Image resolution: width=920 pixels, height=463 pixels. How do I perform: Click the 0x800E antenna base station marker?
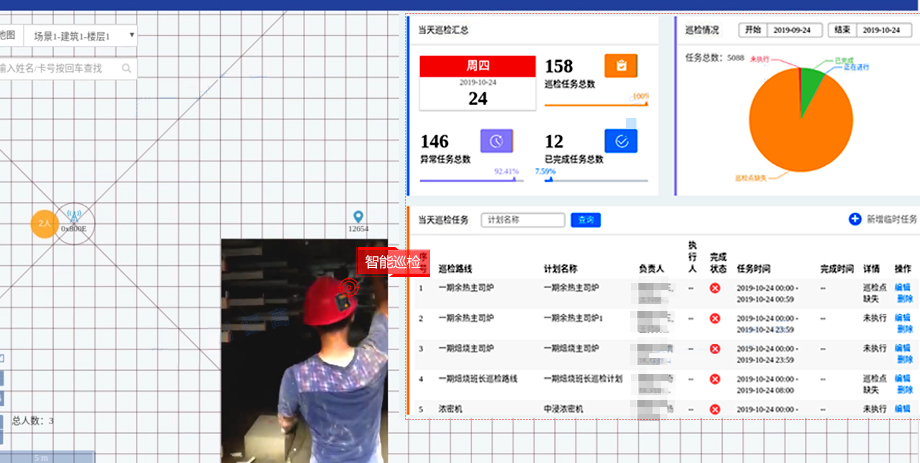(x=74, y=218)
